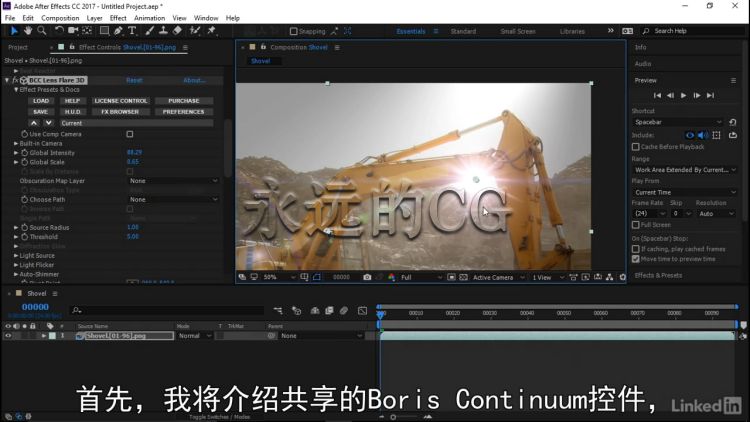Enable Cache Before Playback

tap(636, 146)
